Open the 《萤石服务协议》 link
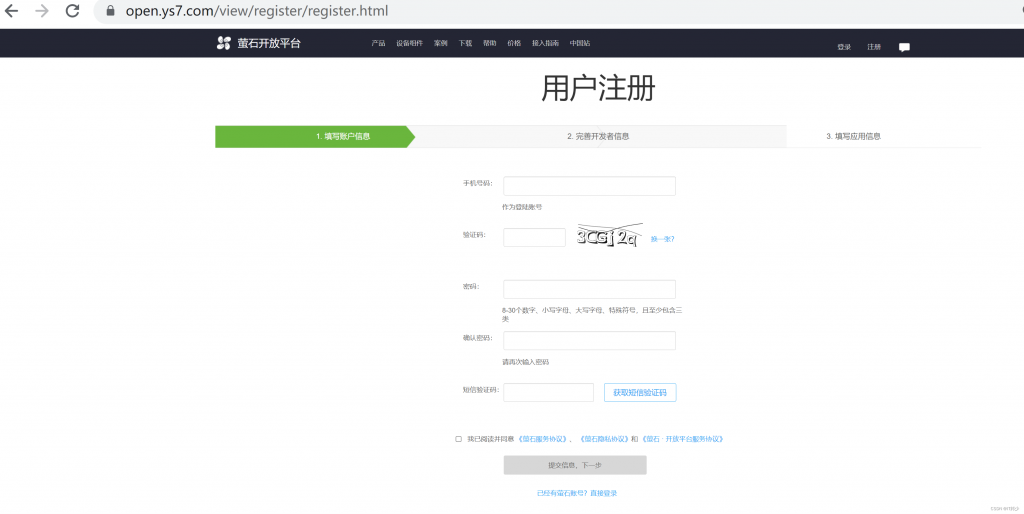This screenshot has width=1024, height=514. pyautogui.click(x=543, y=439)
